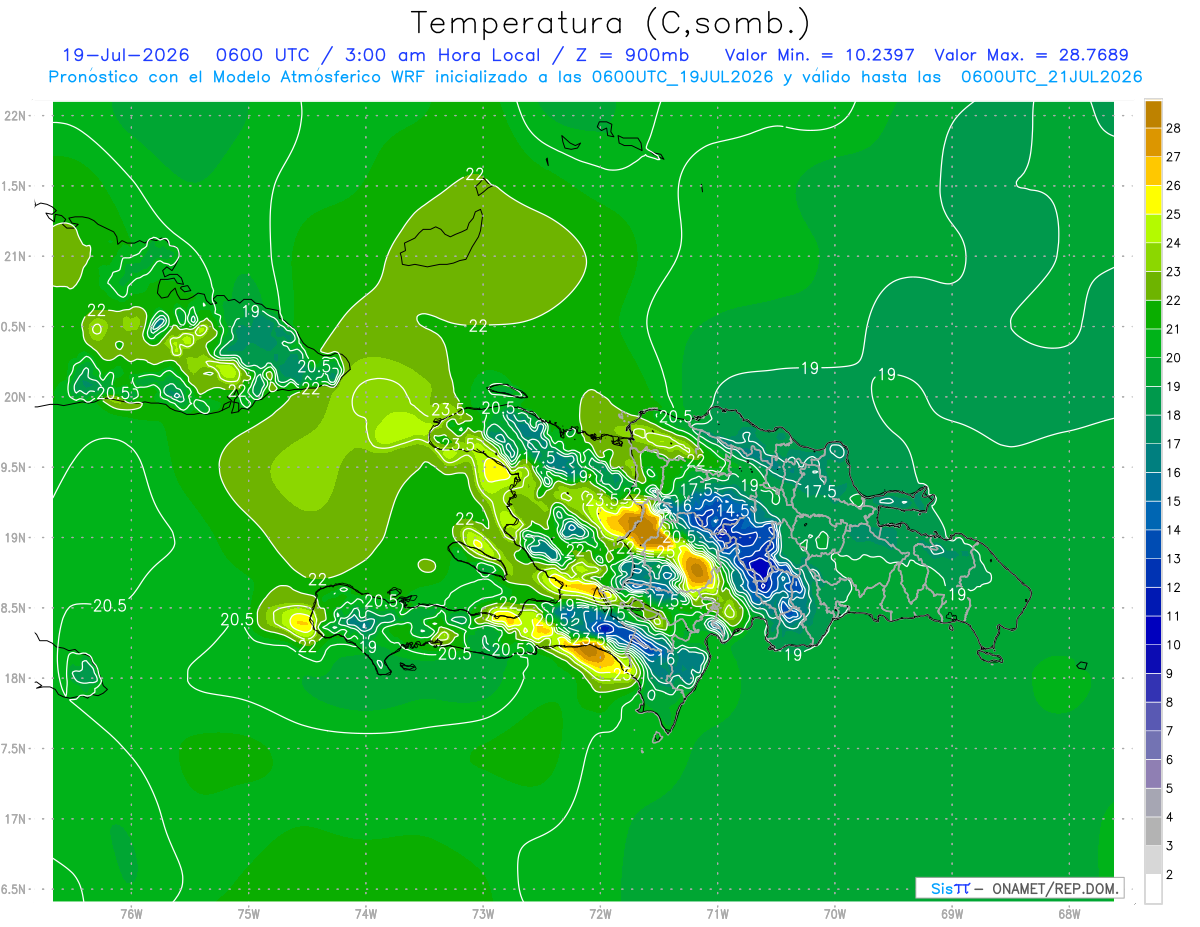Click the legend value 2
This screenshot has height=927, width=1200.
[x=1170, y=875]
